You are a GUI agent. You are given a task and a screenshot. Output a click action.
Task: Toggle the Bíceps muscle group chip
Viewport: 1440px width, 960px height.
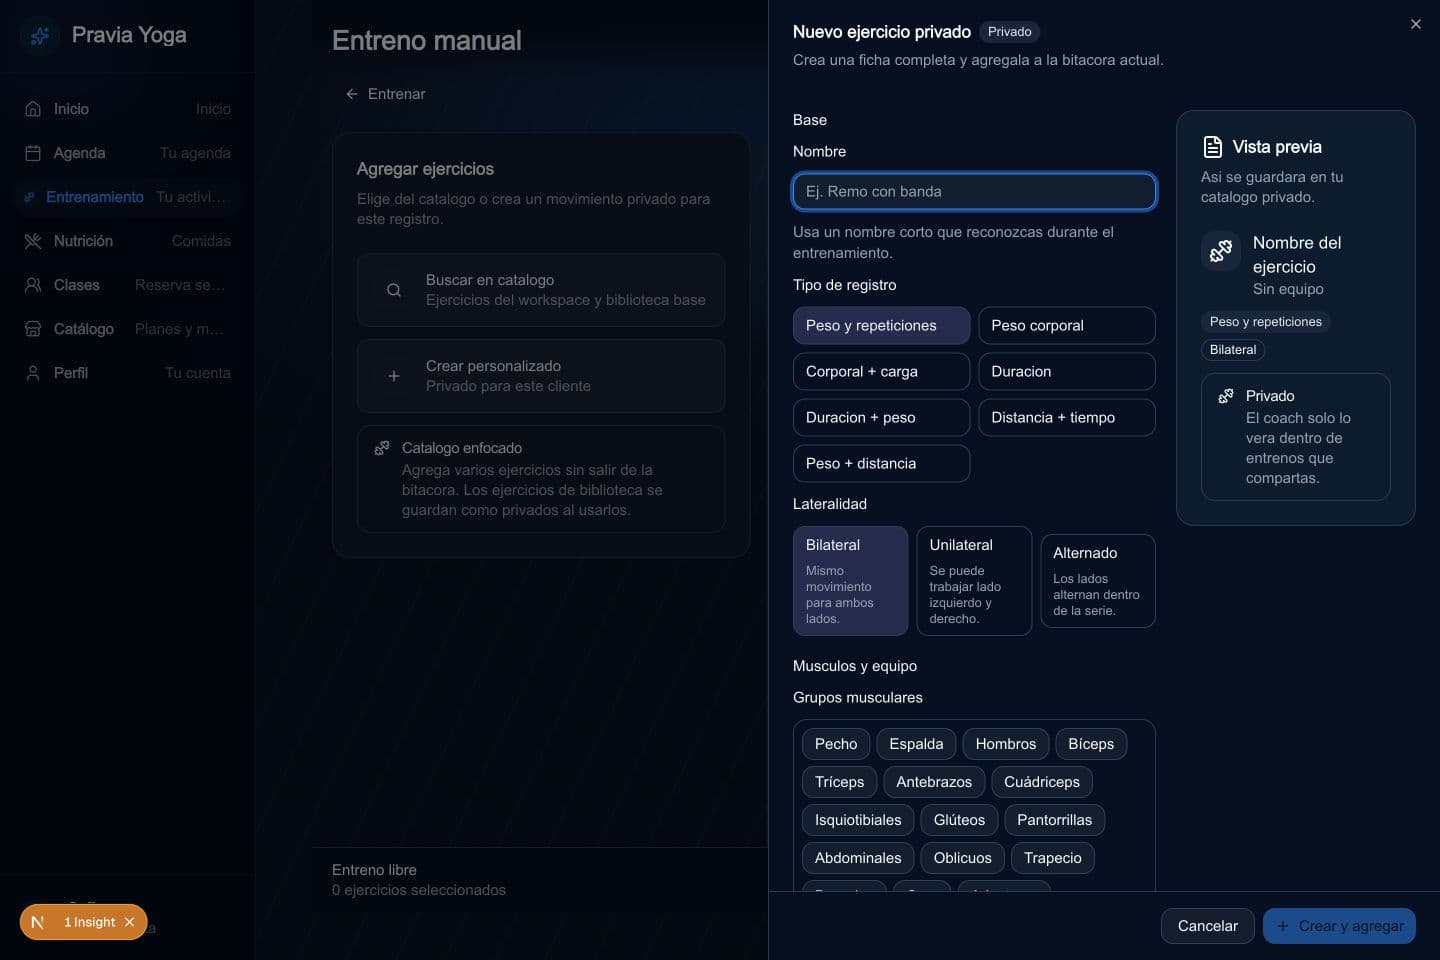click(1091, 744)
